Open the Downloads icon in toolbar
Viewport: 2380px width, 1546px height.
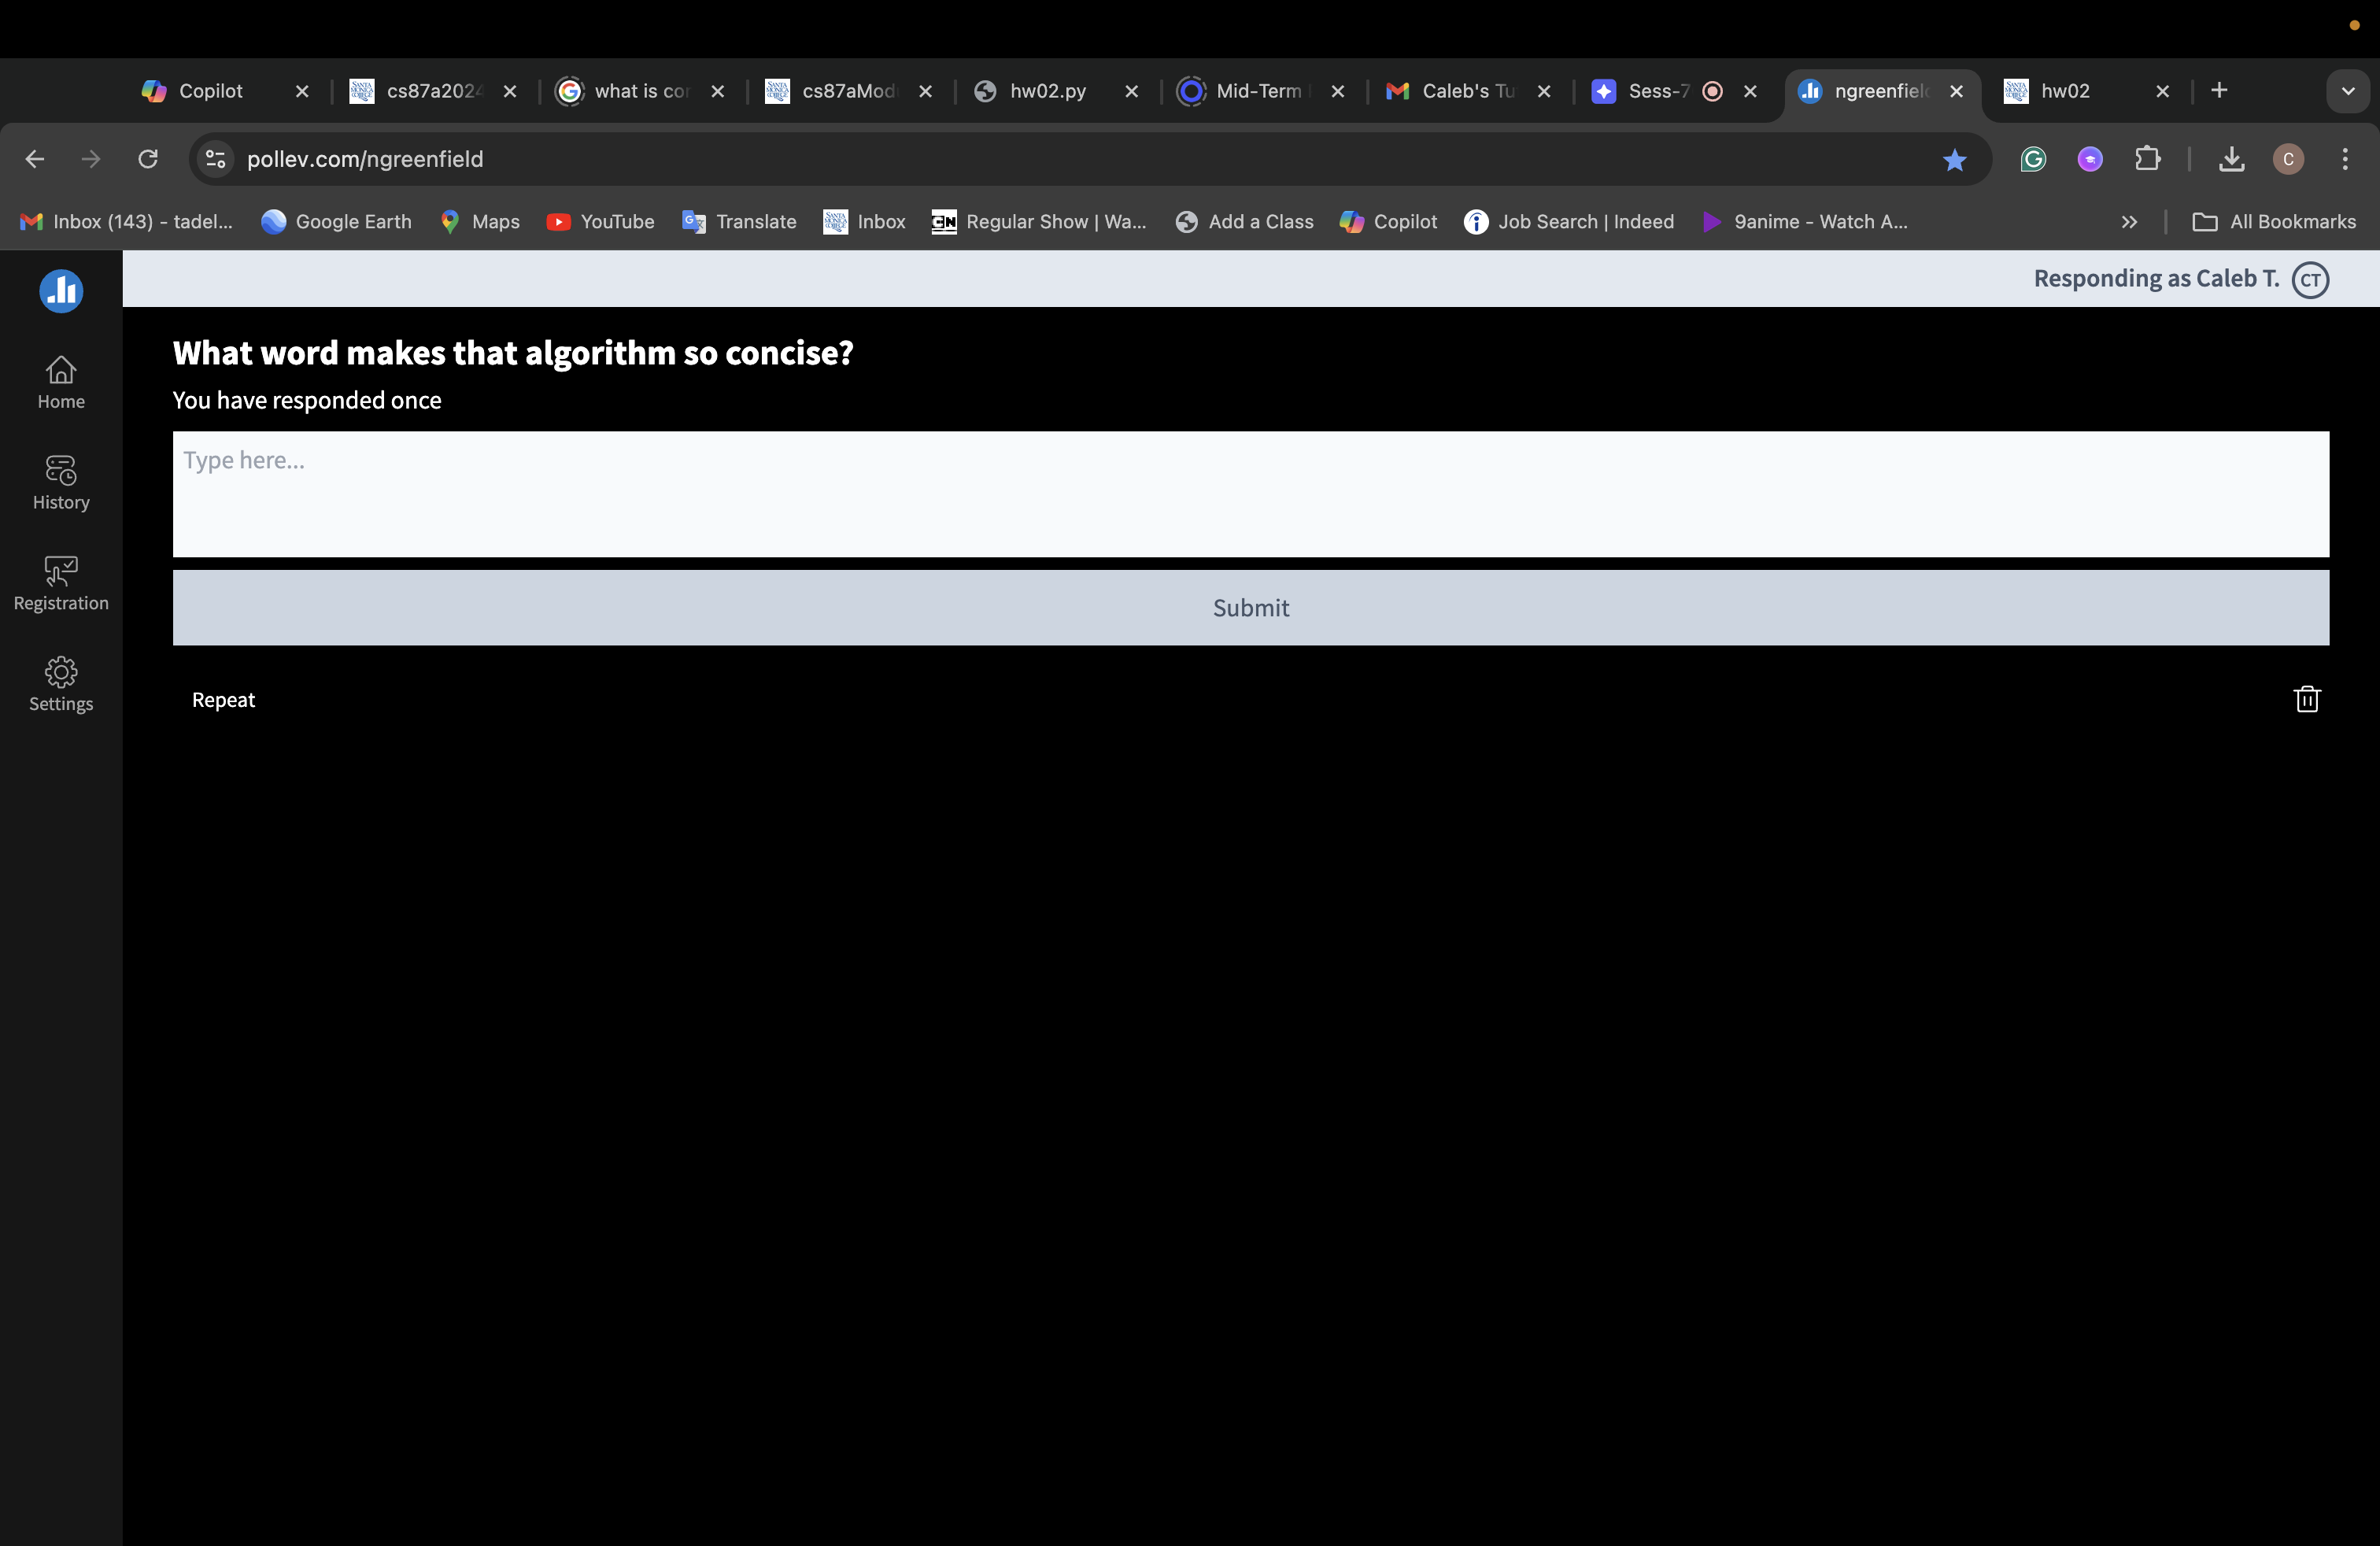click(x=2231, y=159)
